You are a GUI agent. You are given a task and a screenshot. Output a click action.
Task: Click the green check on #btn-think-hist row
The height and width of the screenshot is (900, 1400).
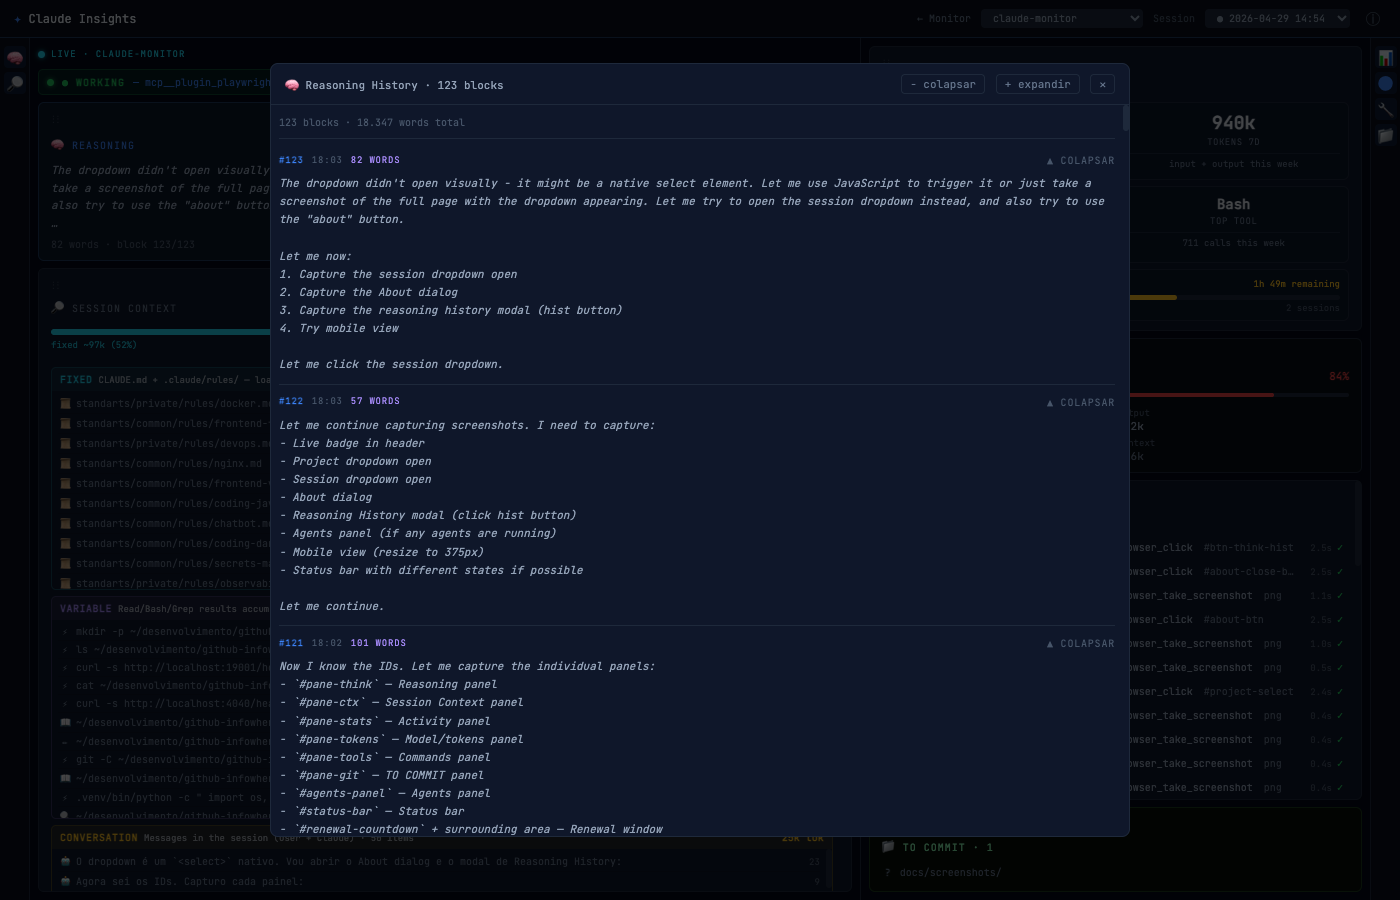[1340, 548]
